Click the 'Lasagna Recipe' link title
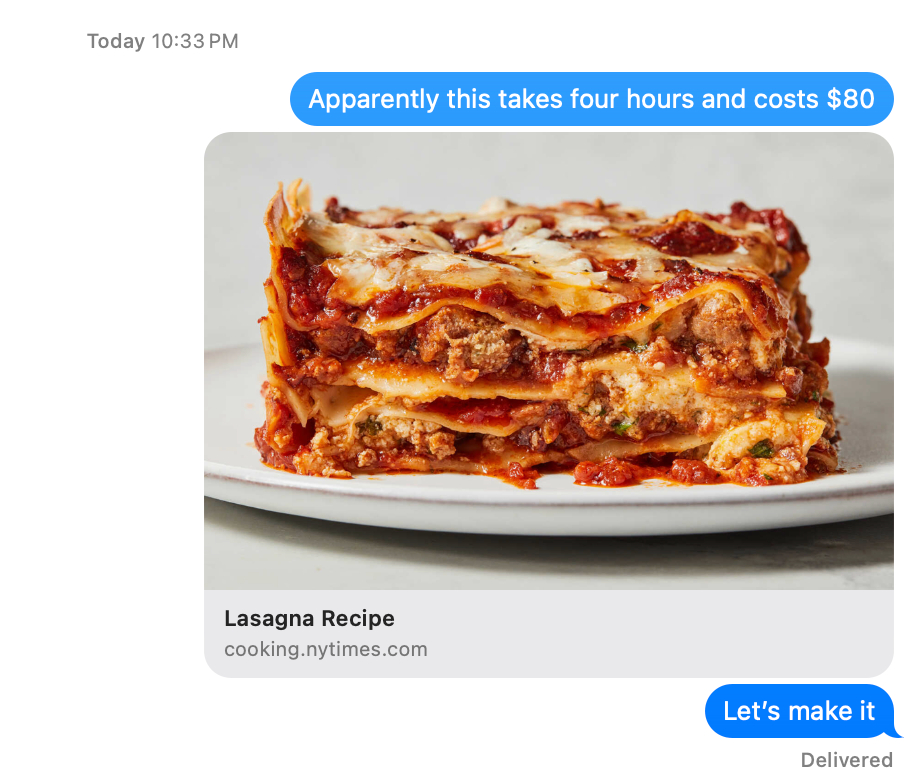 [x=309, y=618]
